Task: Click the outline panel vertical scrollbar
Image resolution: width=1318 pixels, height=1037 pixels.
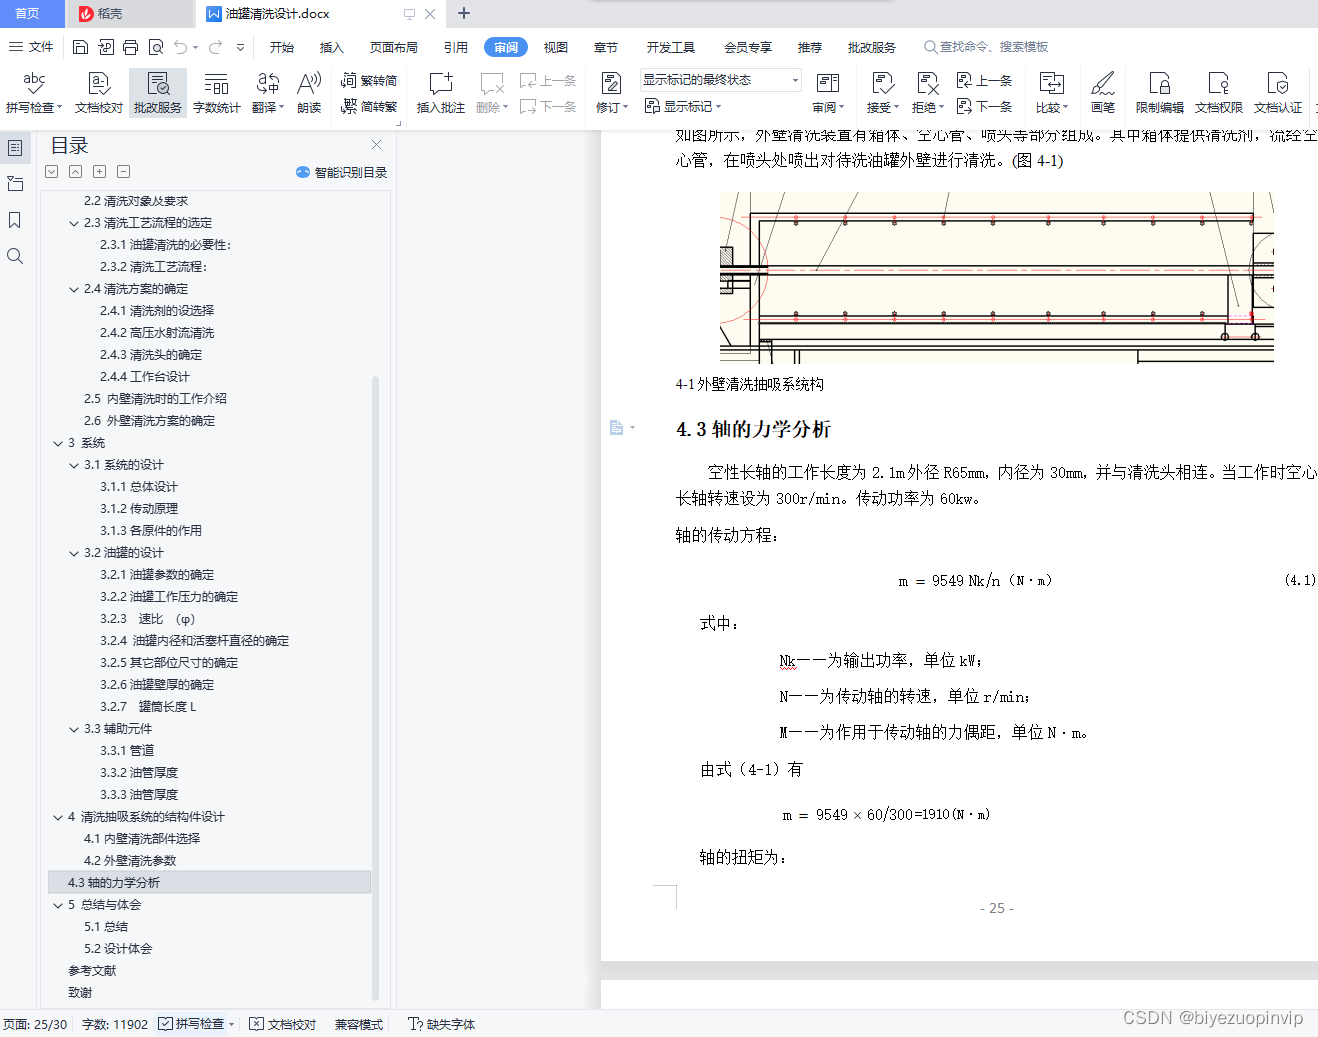Action: tap(375, 688)
